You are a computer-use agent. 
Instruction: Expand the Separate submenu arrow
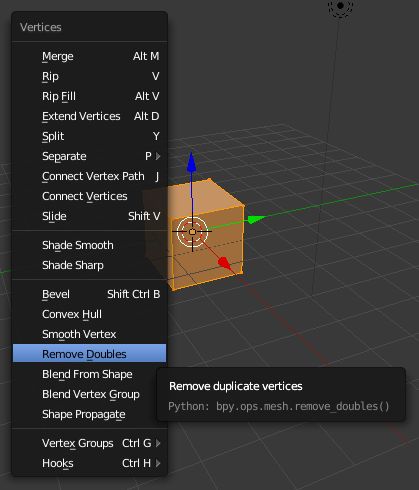[158, 156]
